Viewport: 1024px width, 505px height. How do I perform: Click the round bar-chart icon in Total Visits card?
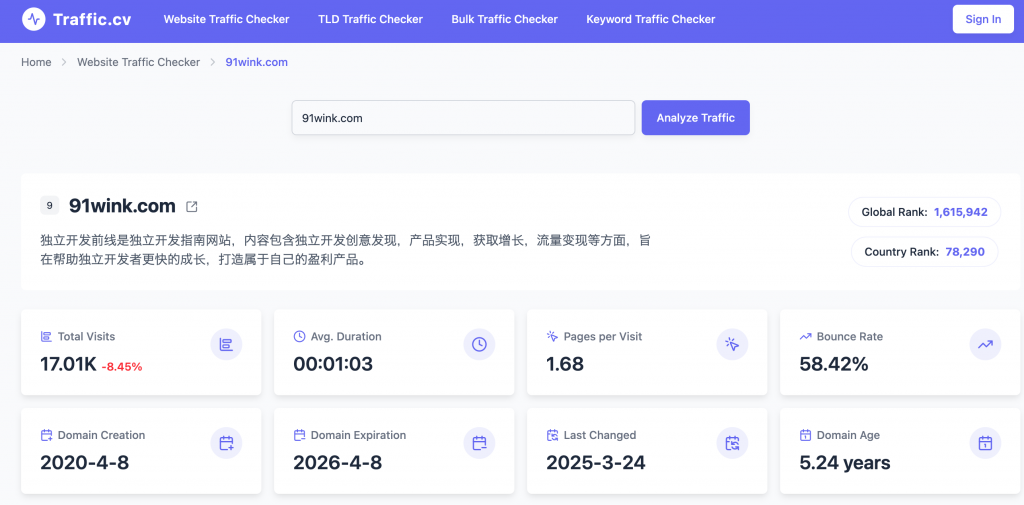tap(226, 344)
